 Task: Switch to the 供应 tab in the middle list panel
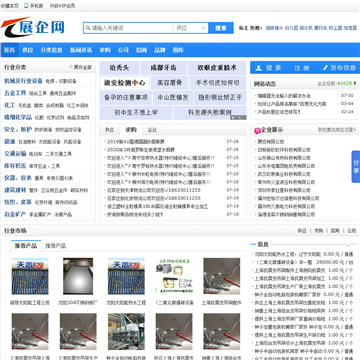110,130
